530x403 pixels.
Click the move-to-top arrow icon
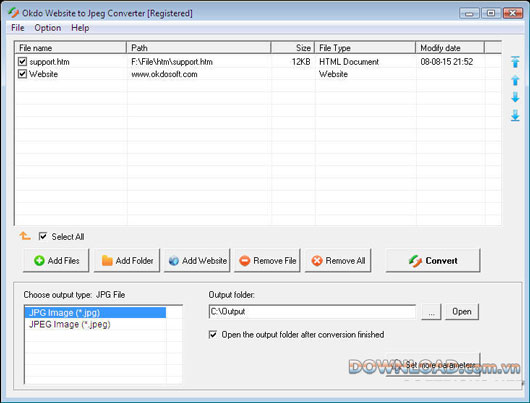[515, 62]
